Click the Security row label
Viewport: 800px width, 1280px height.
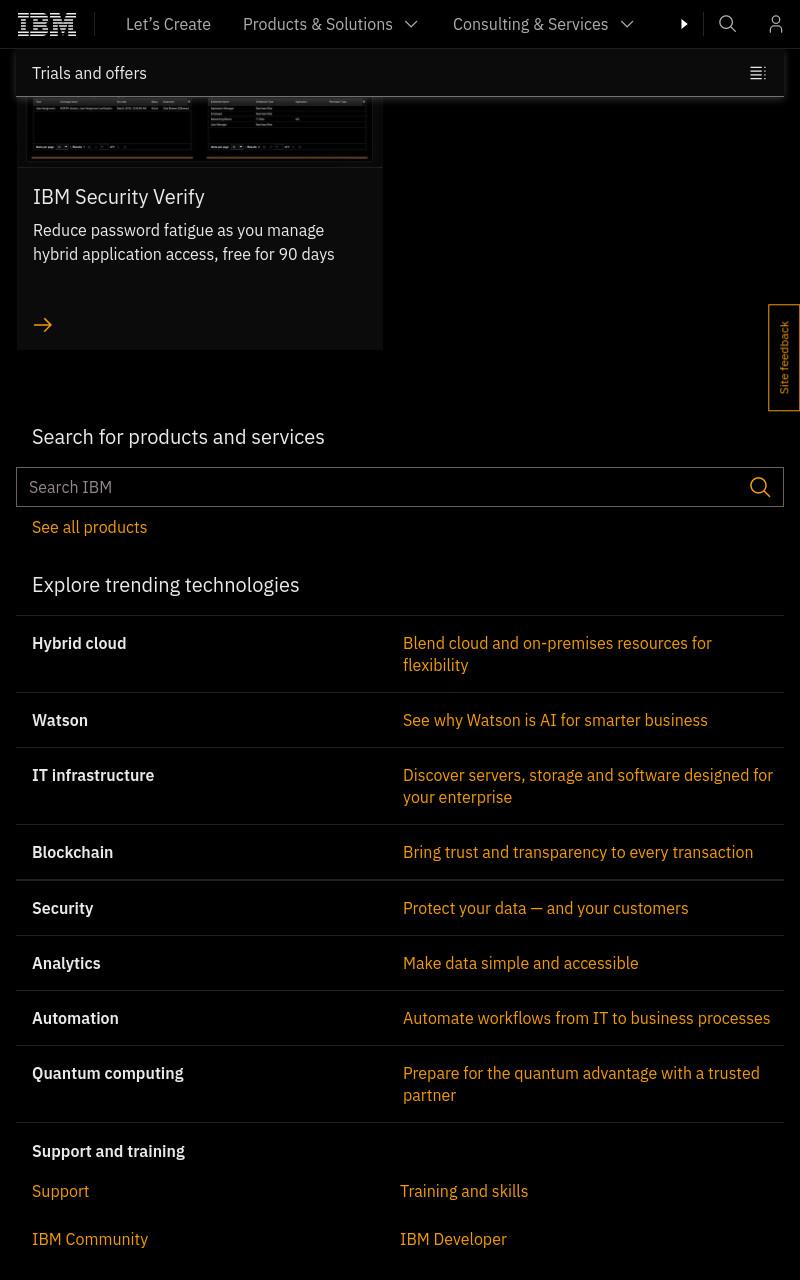[62, 908]
